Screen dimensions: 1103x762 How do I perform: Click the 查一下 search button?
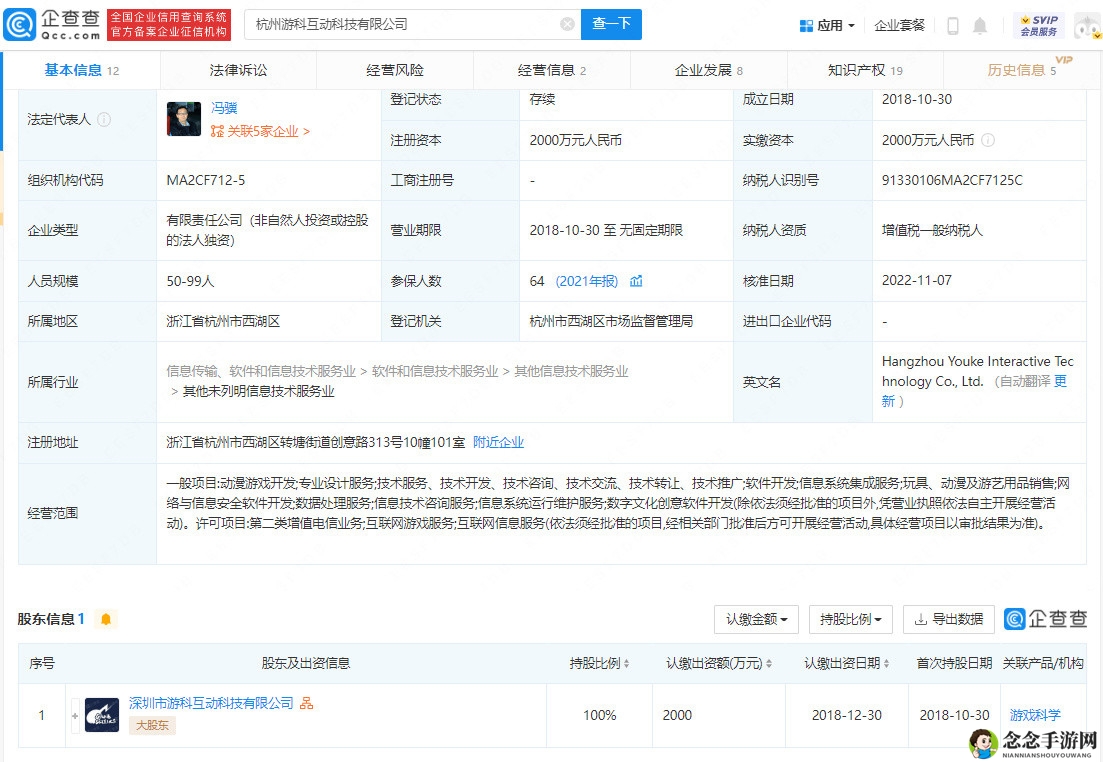(x=611, y=25)
